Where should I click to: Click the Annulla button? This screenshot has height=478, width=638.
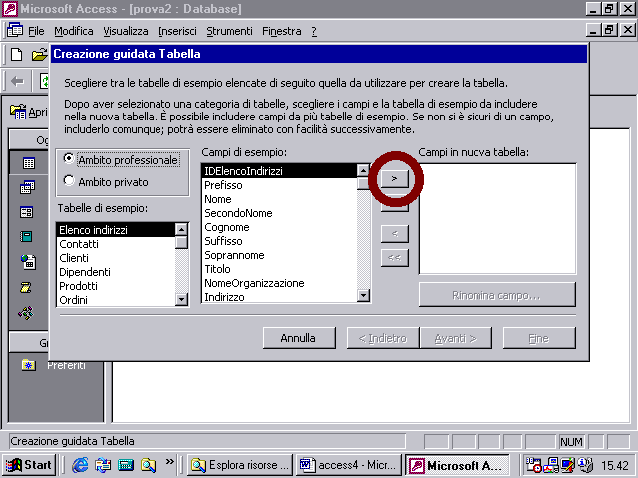(299, 338)
